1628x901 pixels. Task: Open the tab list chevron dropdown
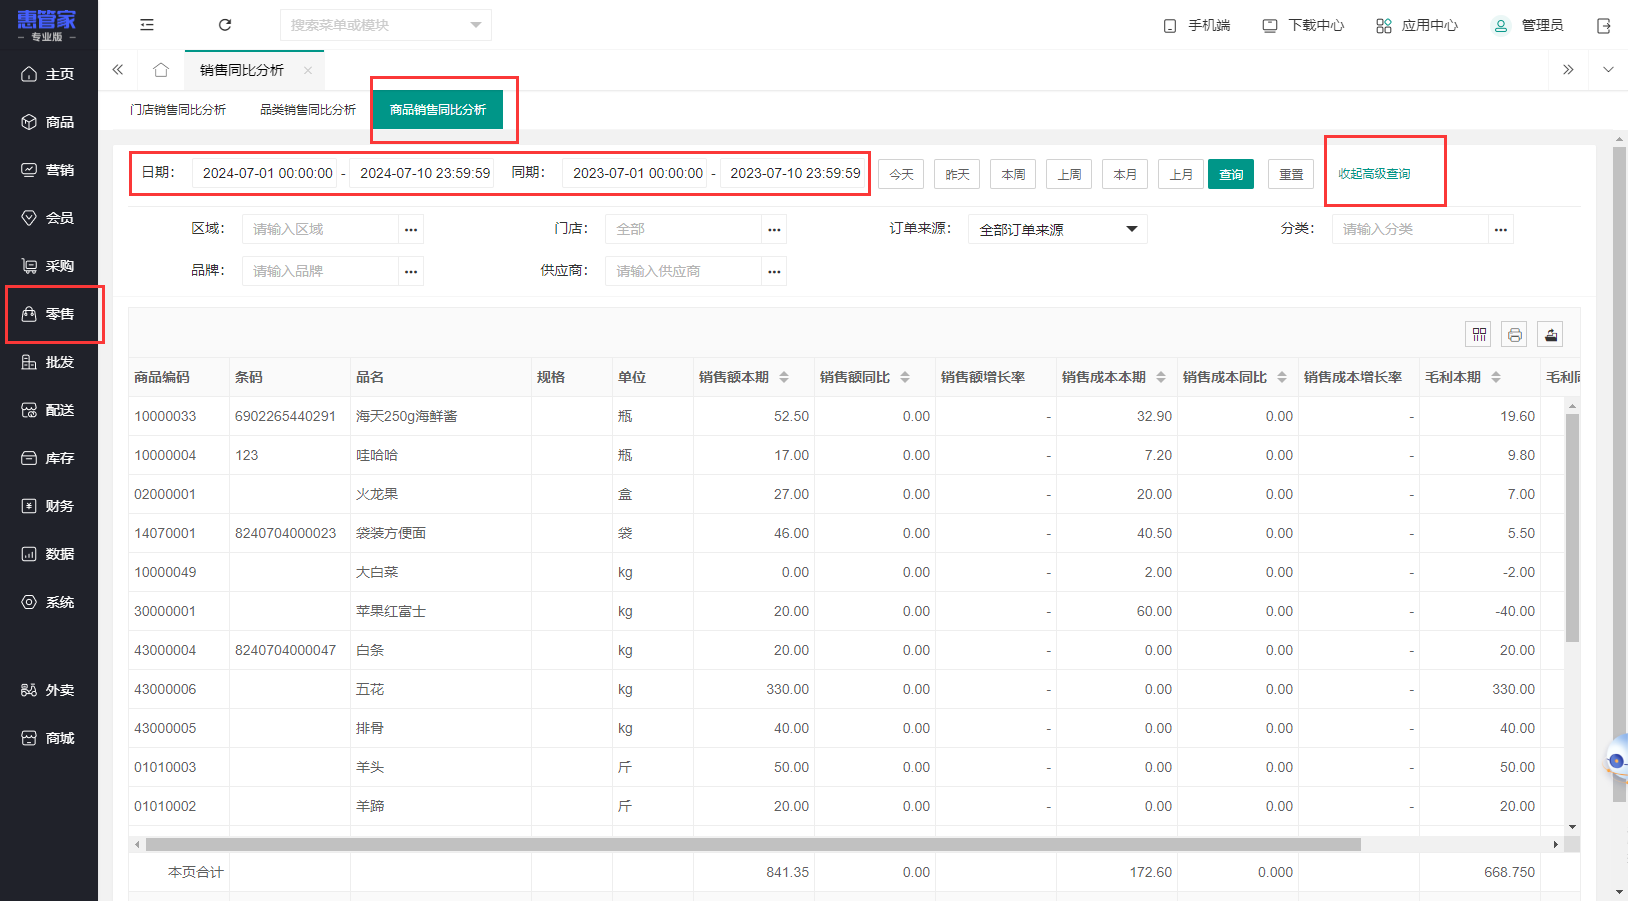[1608, 70]
